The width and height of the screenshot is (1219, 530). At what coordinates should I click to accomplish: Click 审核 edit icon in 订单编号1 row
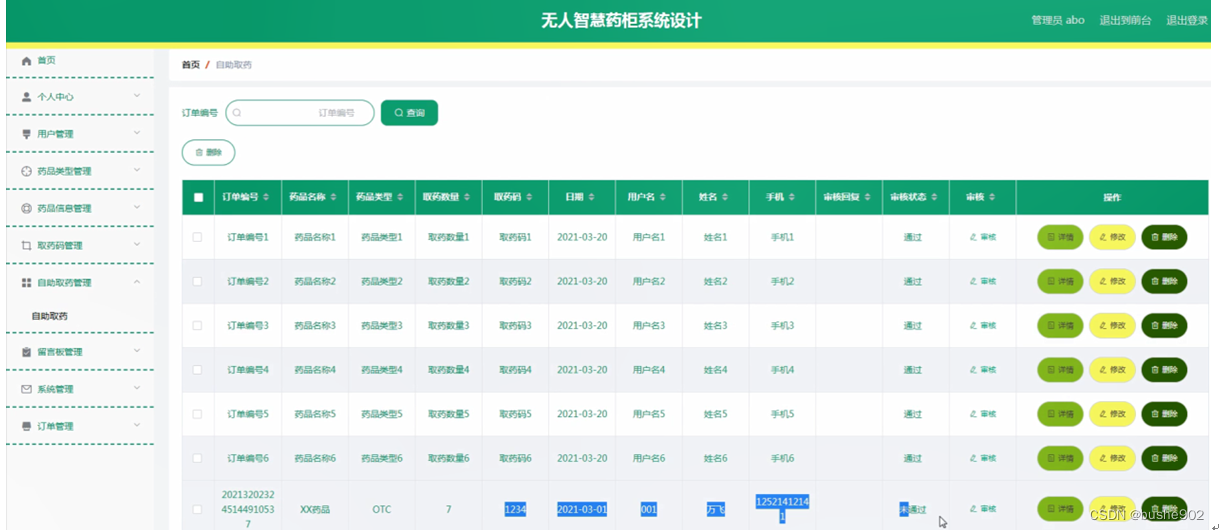974,237
